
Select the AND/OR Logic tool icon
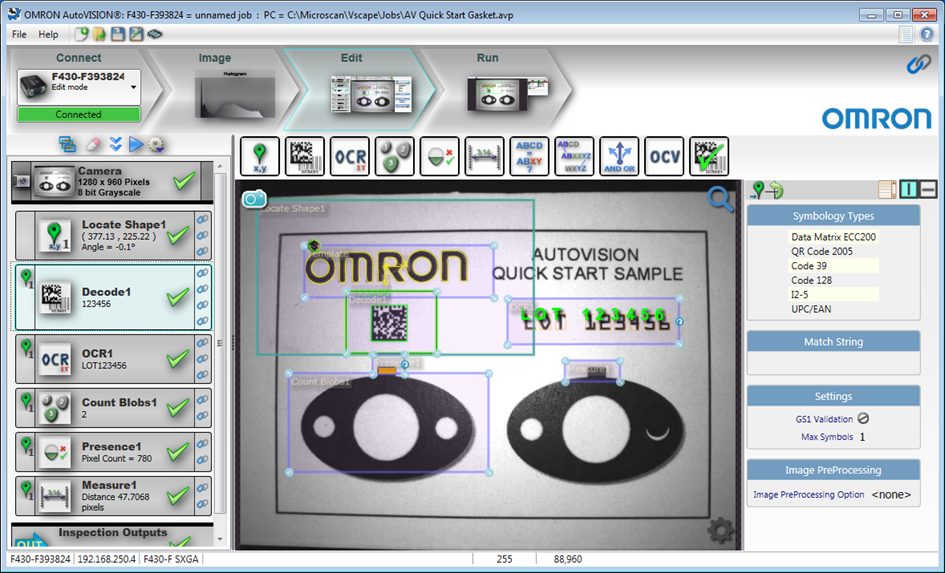pyautogui.click(x=619, y=157)
